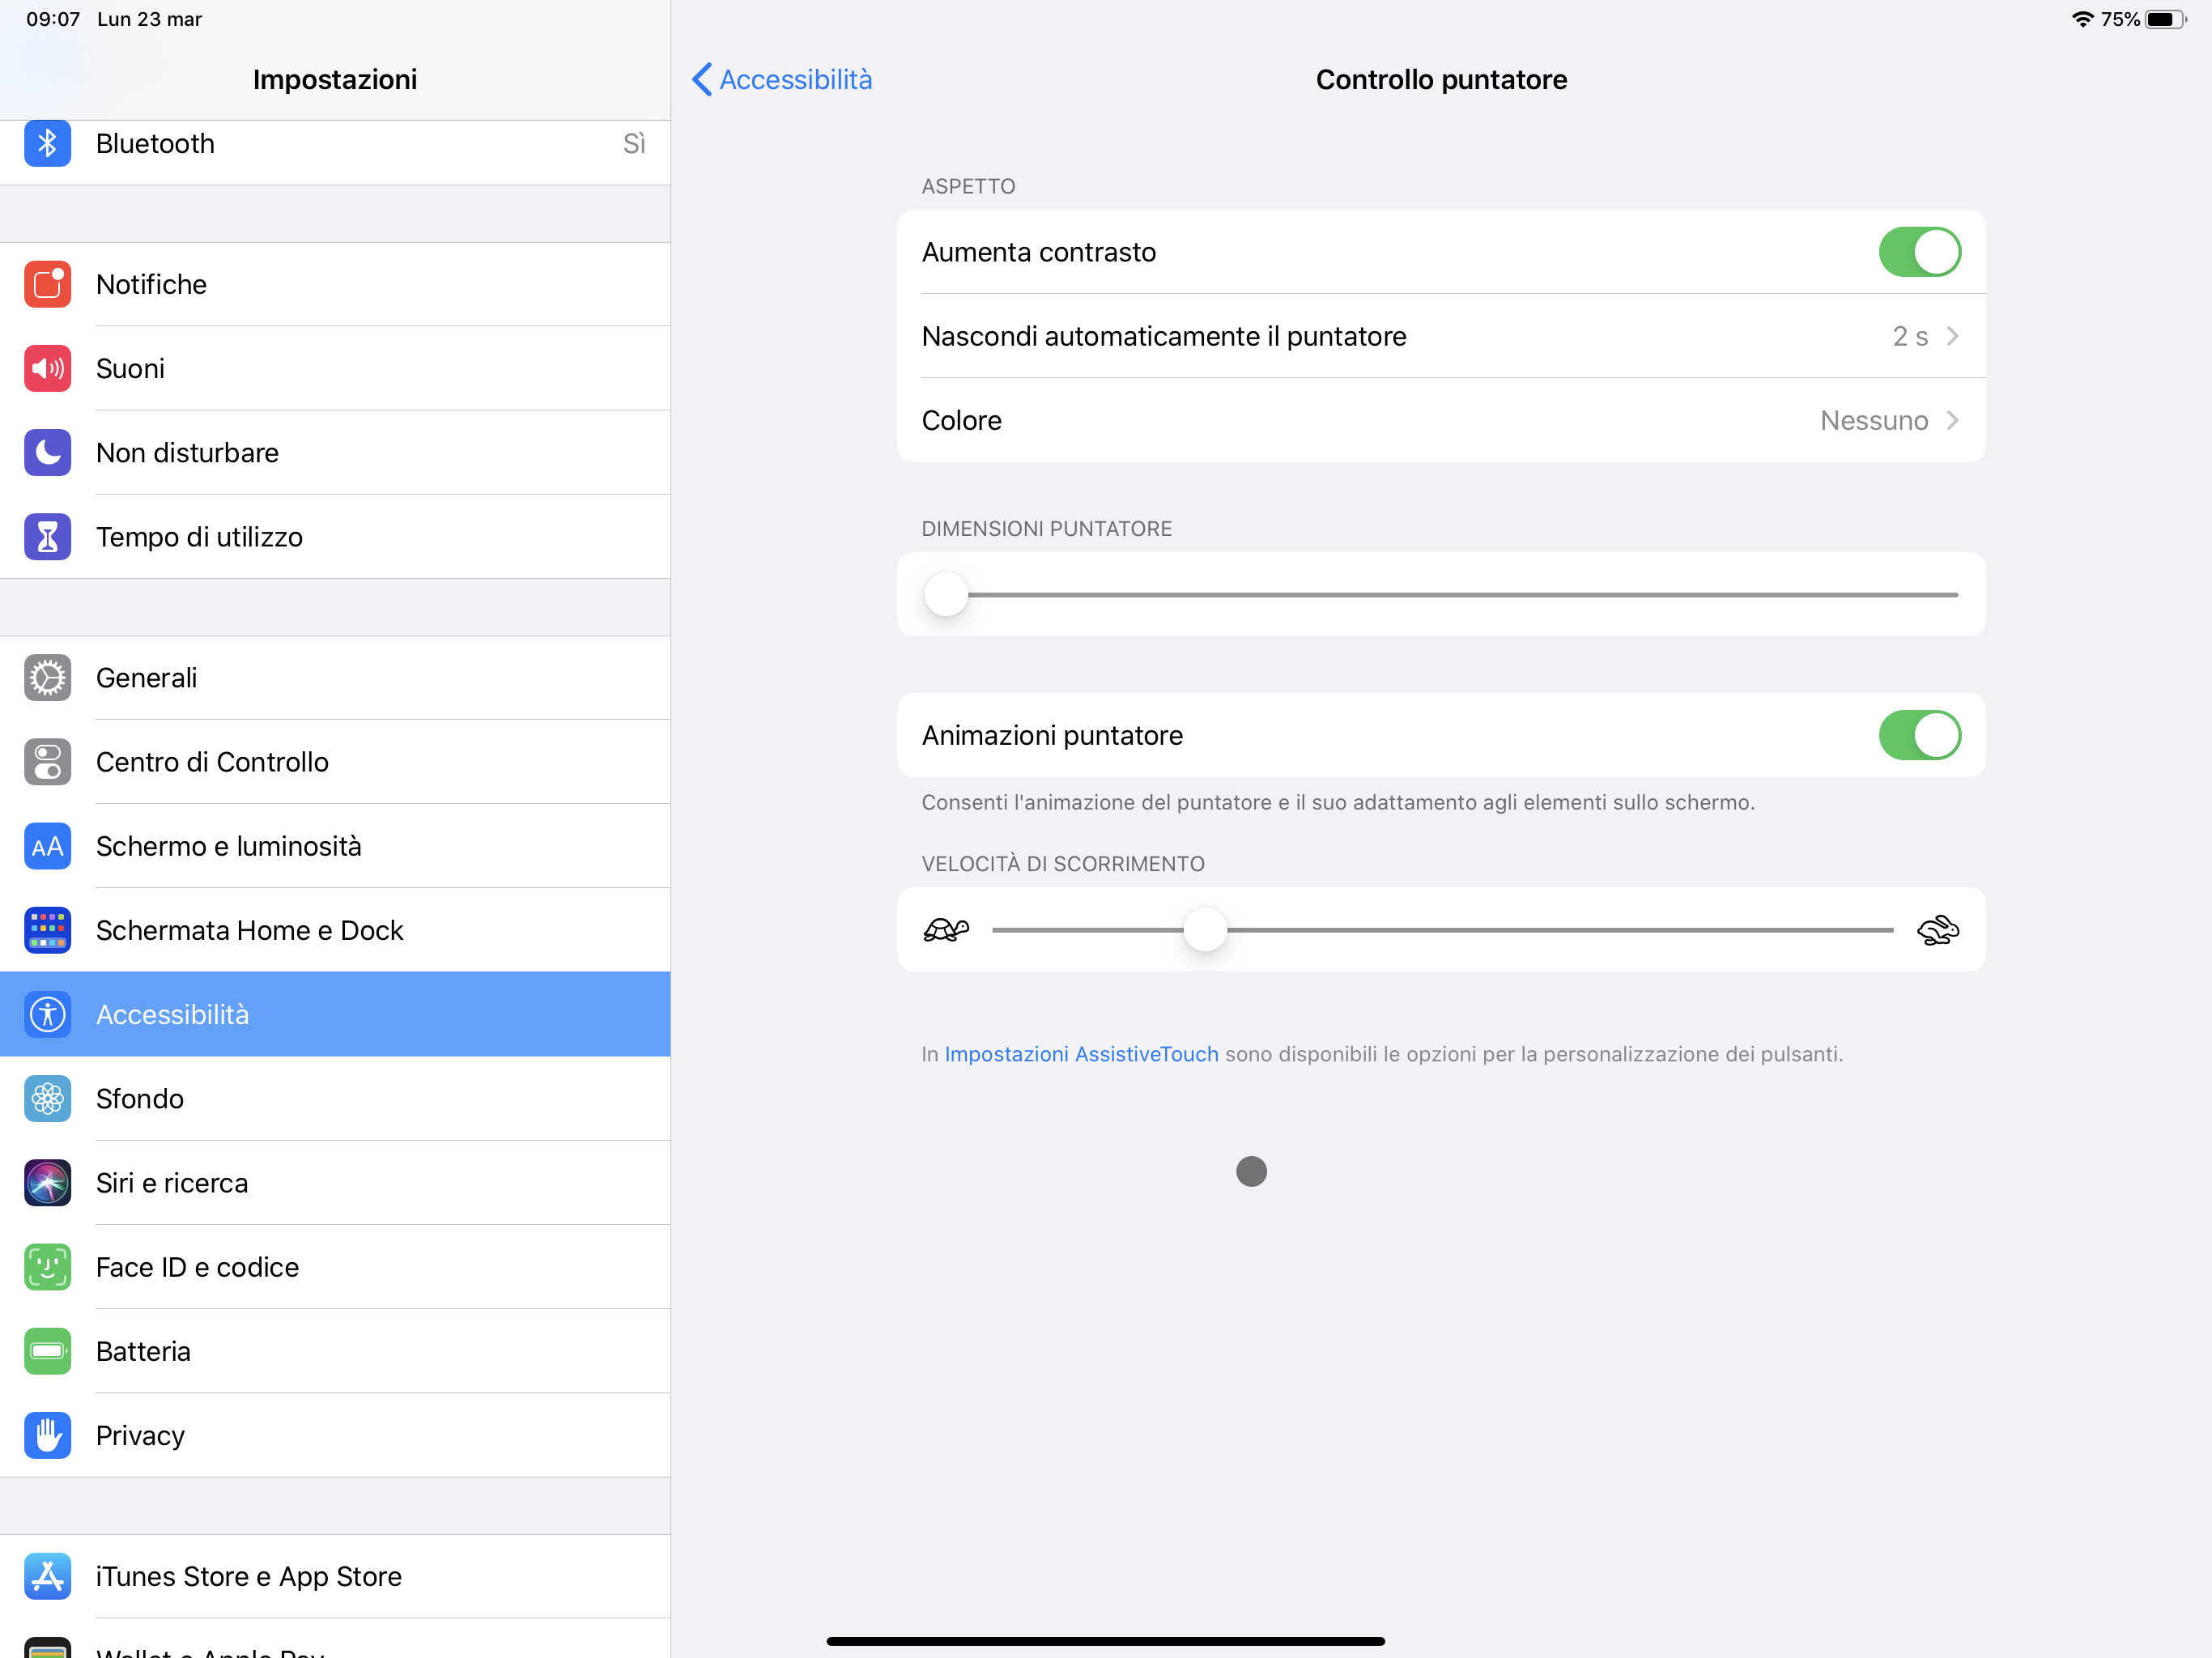Tap the Notifiche red icon

(x=47, y=285)
